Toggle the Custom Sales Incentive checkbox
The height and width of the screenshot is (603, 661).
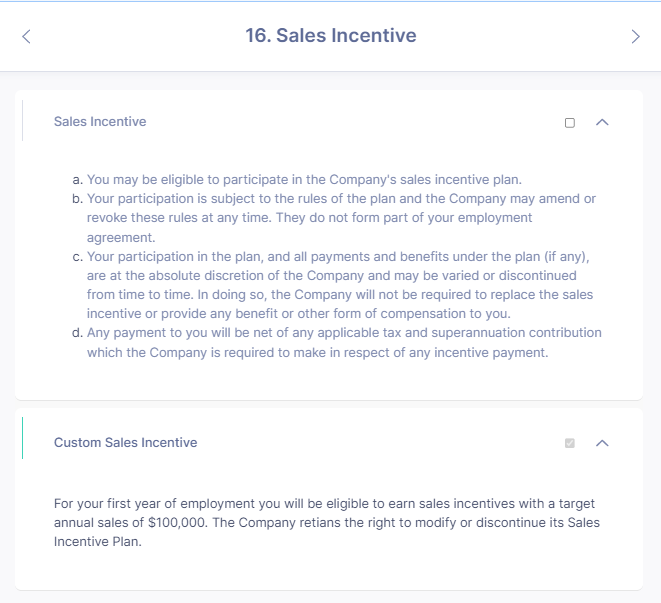coord(570,443)
